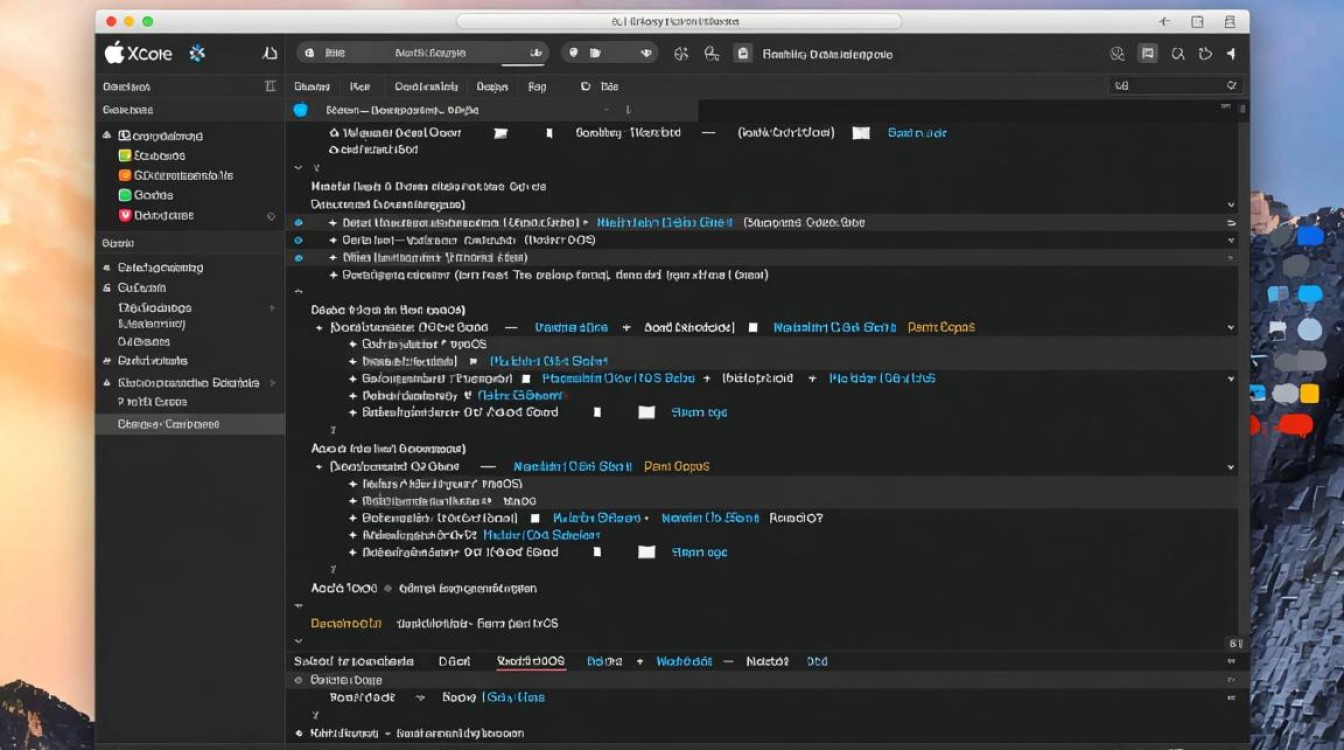This screenshot has height=750, width=1344.
Task: Select the first tab in the editor tab row
Action: [x=312, y=87]
